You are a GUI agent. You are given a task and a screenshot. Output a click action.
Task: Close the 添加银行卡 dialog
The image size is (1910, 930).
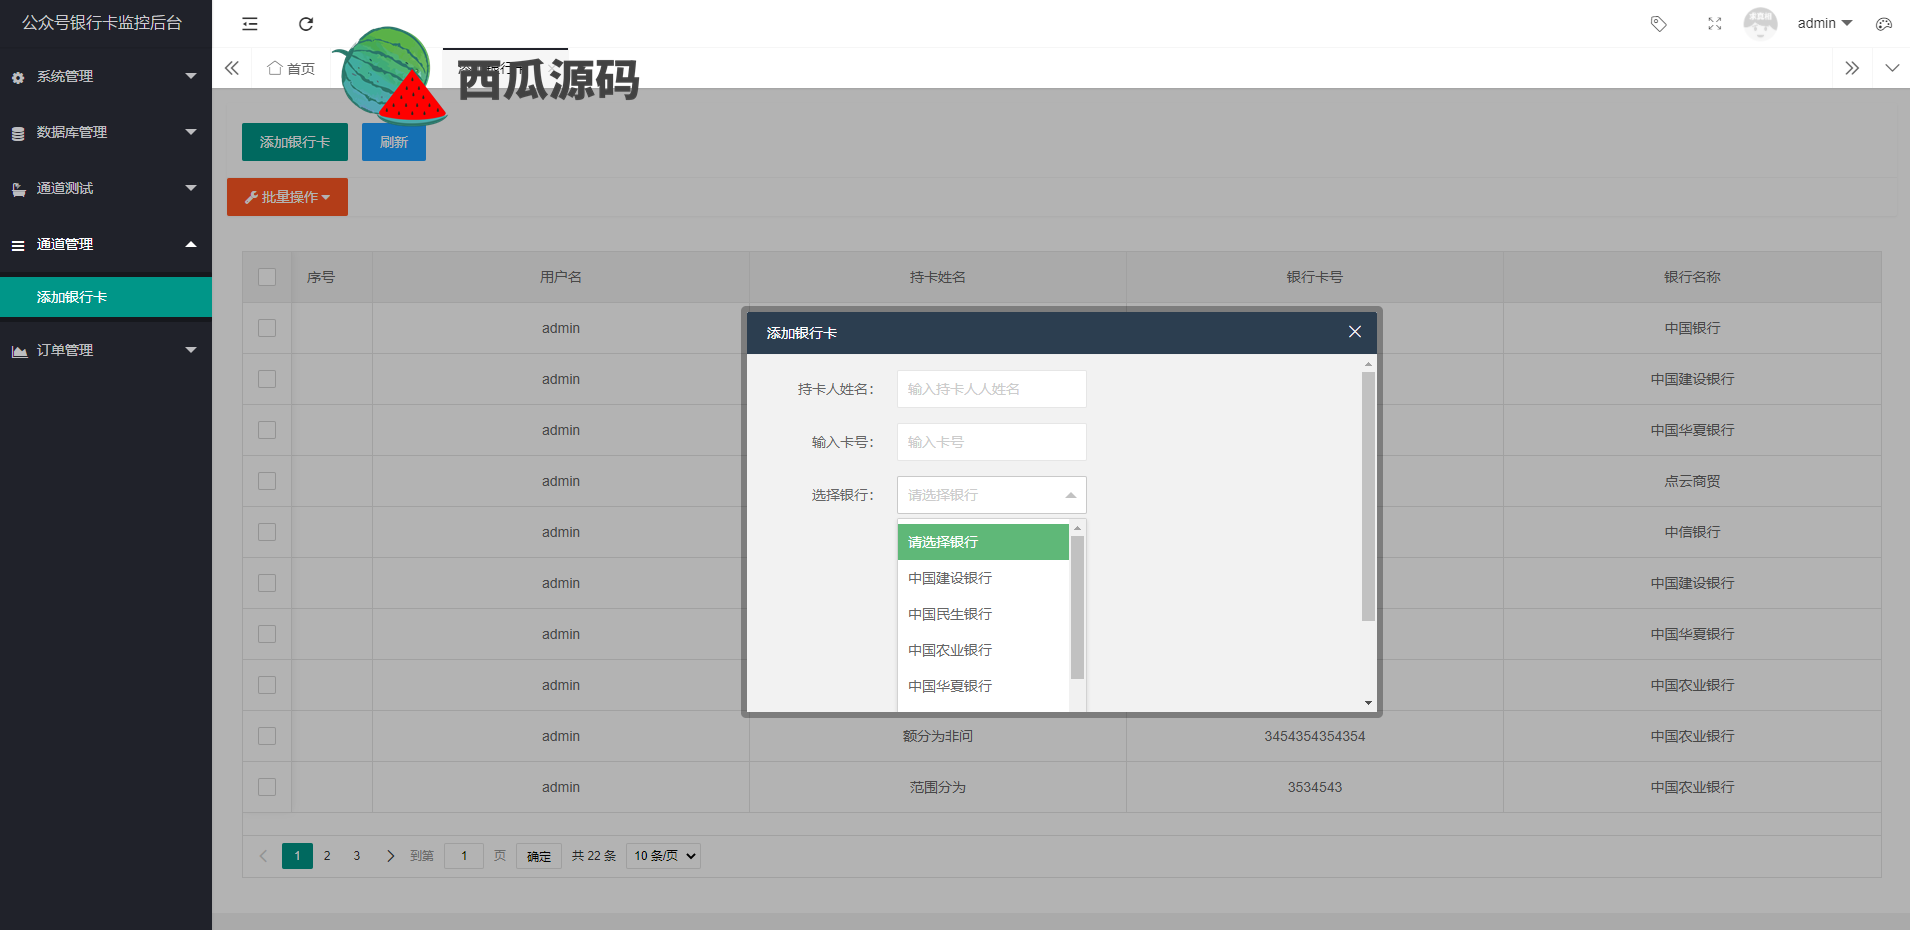[1354, 332]
